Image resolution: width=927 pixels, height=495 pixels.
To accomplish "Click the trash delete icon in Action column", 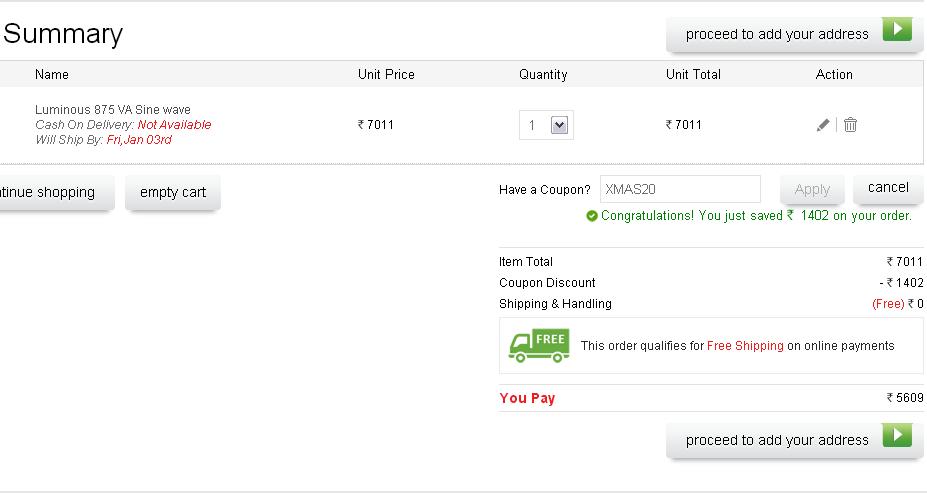I will (x=850, y=125).
